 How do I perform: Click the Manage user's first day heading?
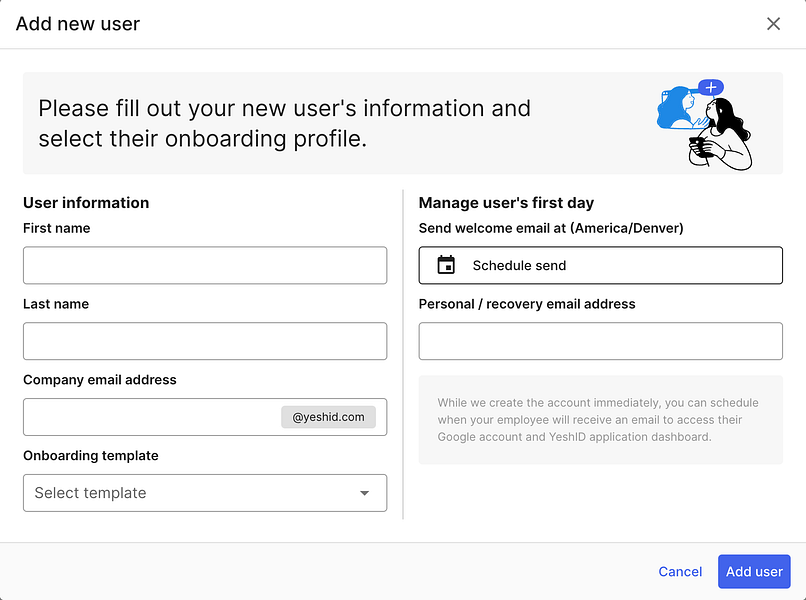coord(506,203)
